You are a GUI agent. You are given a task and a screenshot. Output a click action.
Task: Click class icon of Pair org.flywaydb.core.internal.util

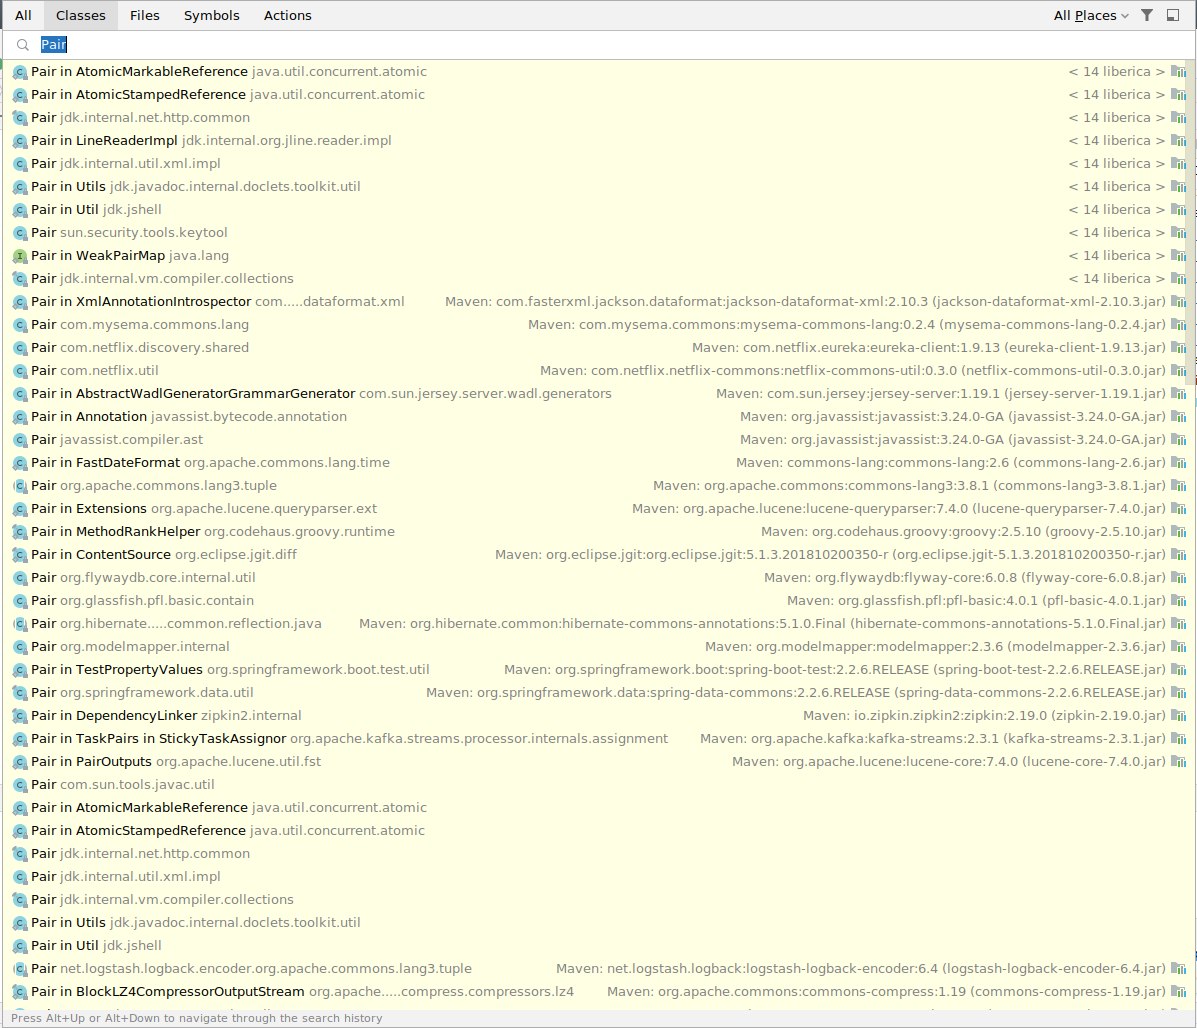tap(21, 578)
